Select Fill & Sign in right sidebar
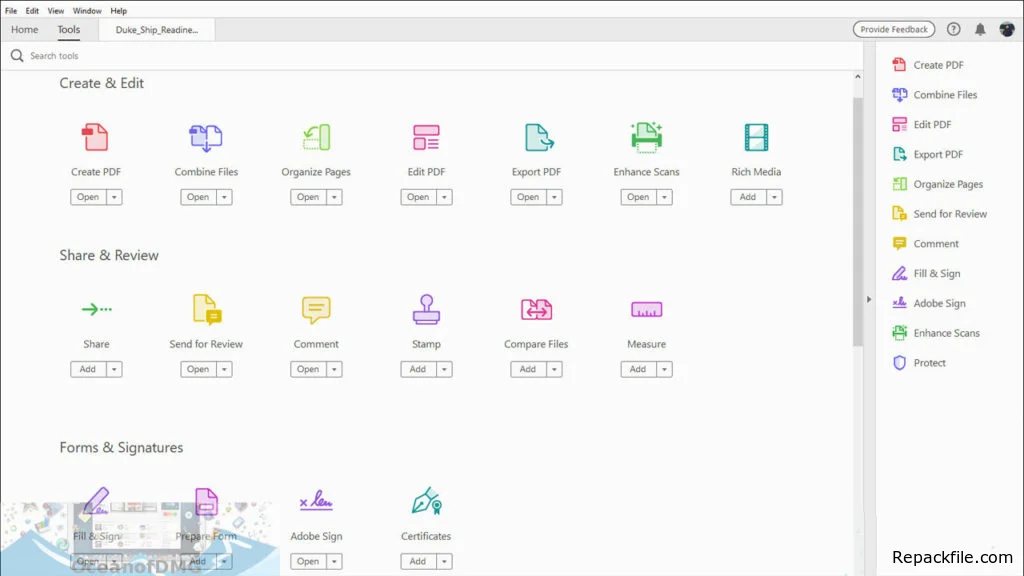Screen dimensions: 1024x576 pyautogui.click(x=926, y=274)
